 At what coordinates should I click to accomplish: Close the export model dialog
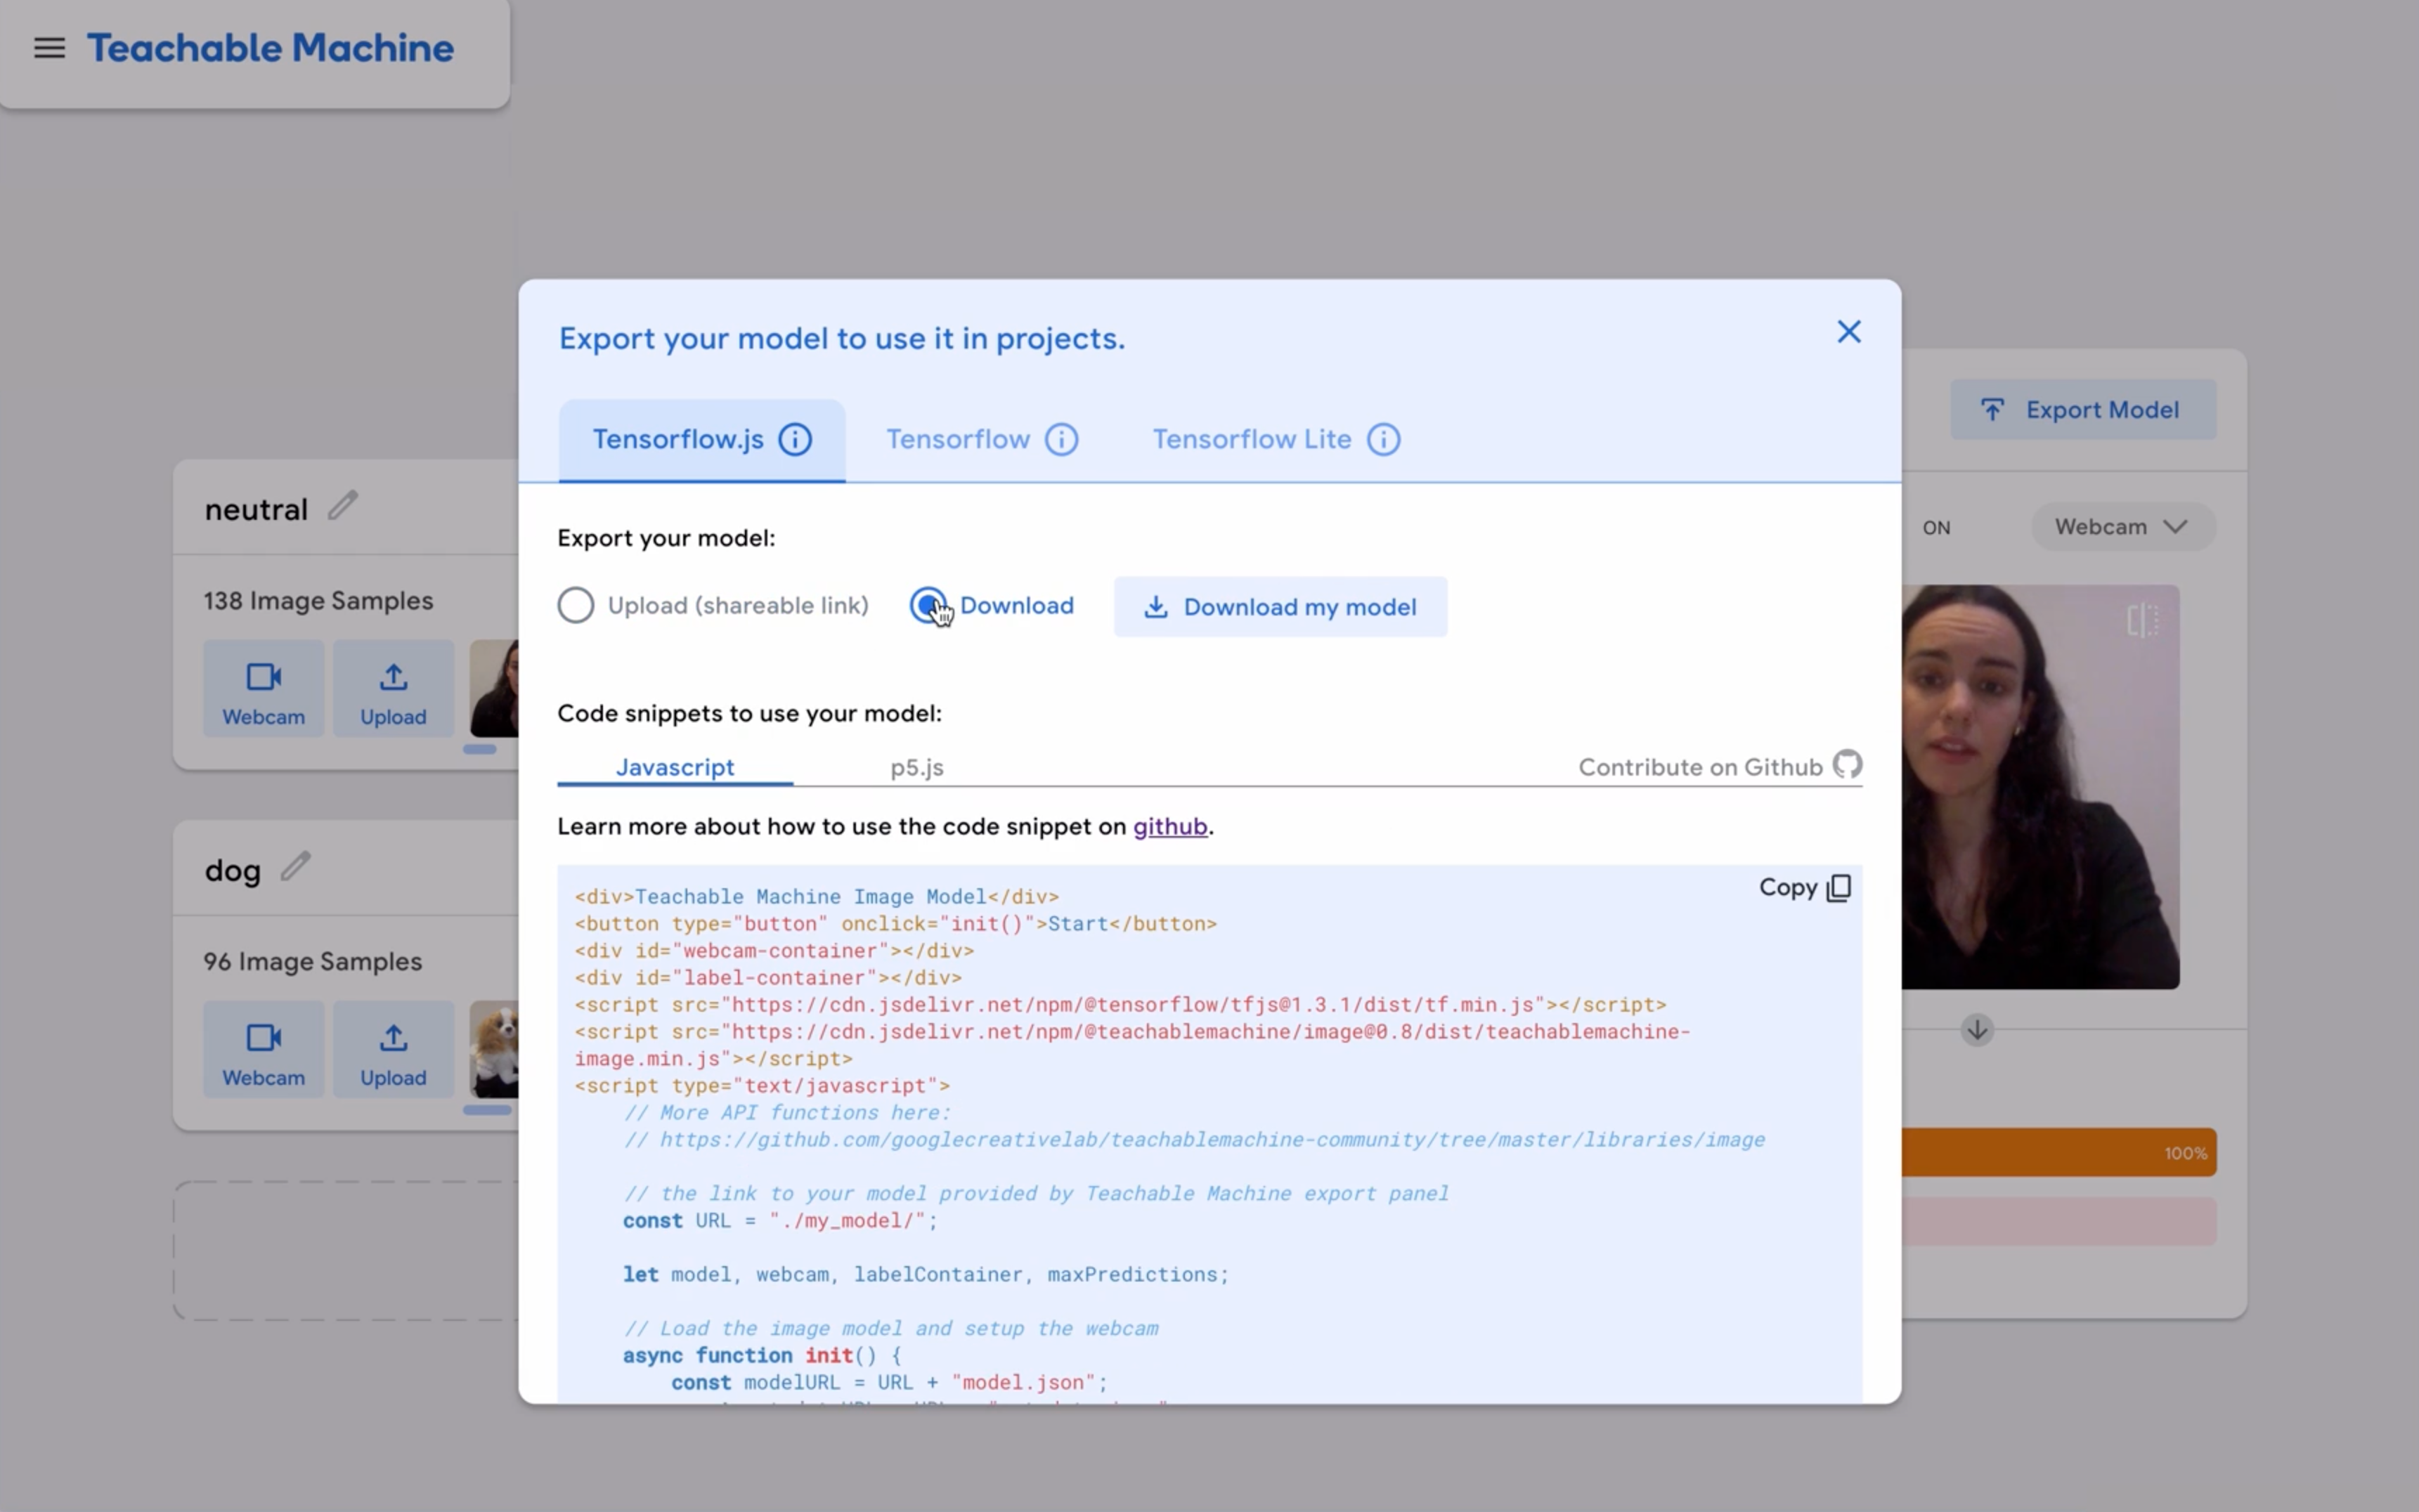[1848, 332]
